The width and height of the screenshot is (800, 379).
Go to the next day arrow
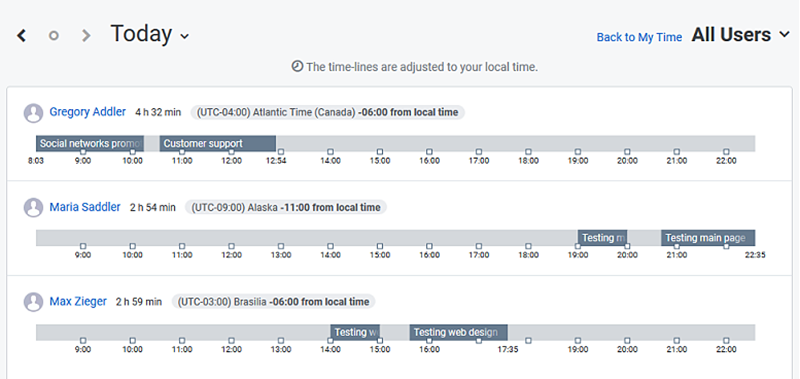[86, 36]
